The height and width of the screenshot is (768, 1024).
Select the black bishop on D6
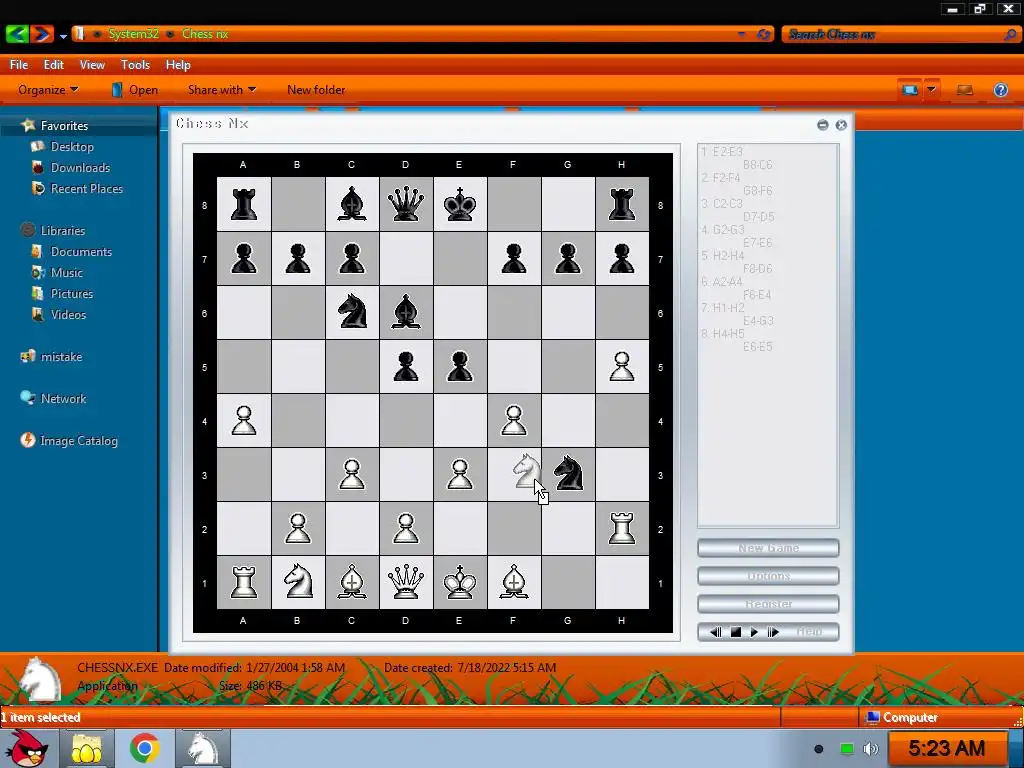(406, 312)
